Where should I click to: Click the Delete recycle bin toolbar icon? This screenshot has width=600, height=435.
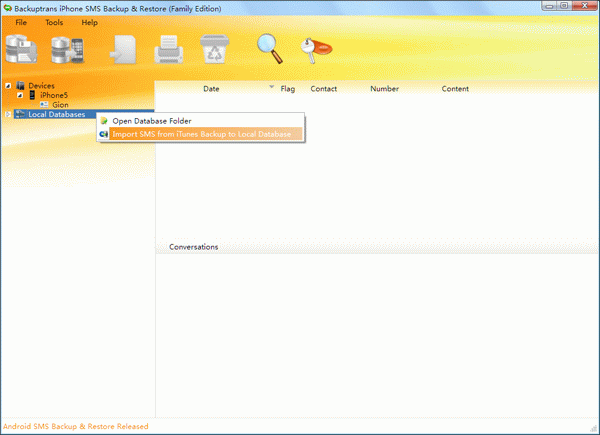[x=215, y=49]
